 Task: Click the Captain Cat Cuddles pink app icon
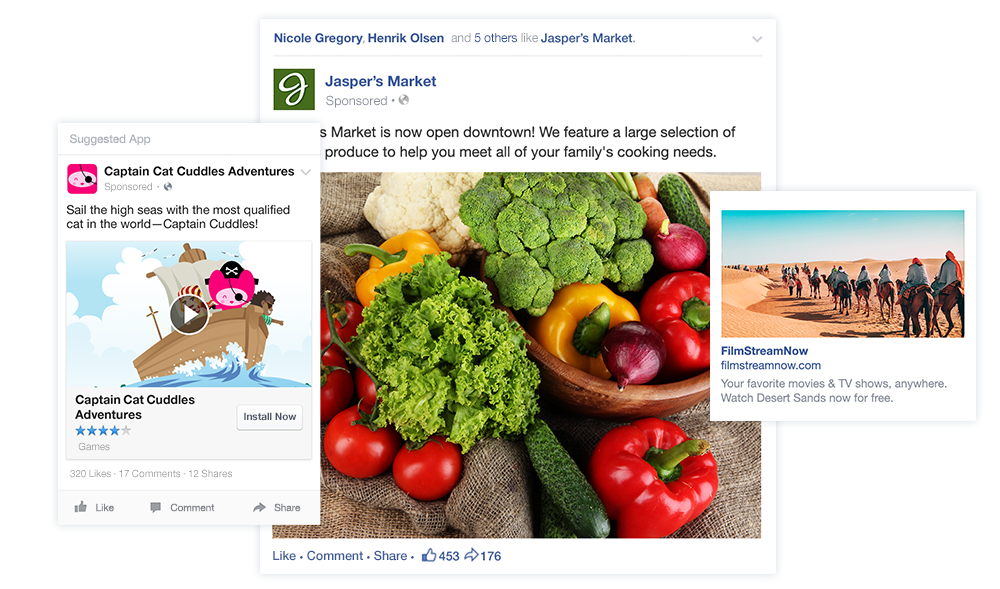point(82,178)
